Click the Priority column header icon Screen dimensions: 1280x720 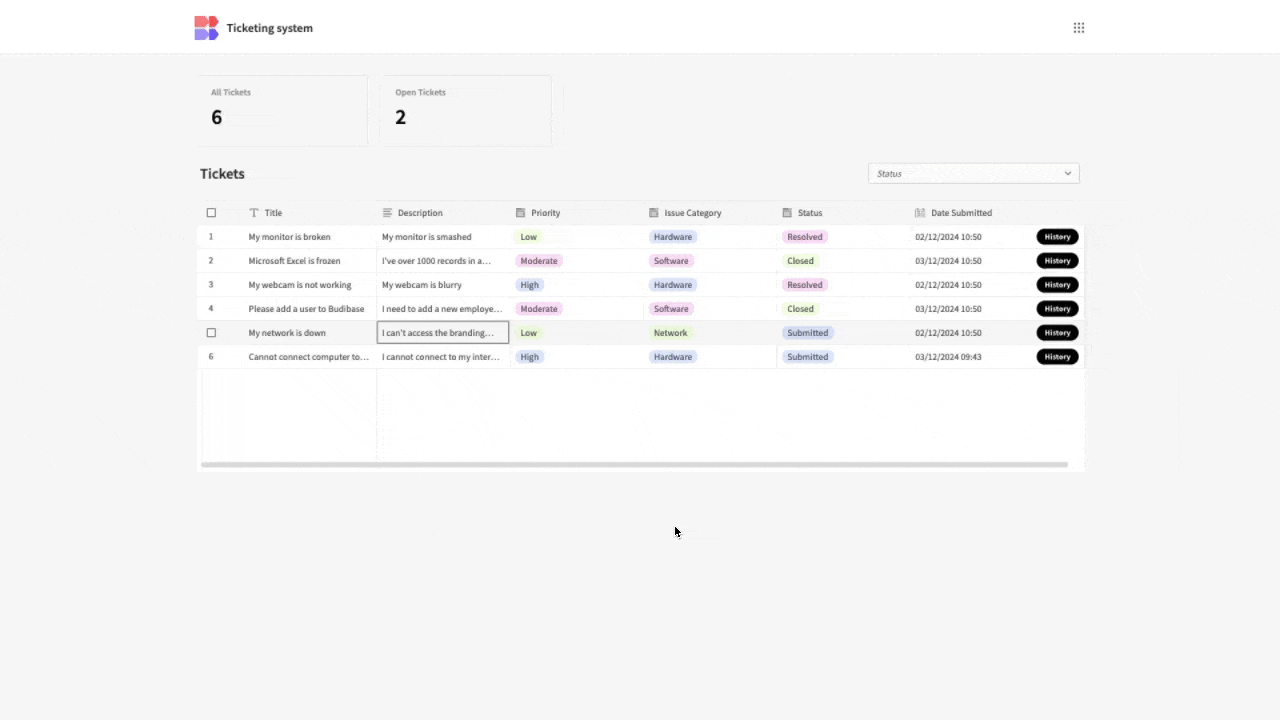(520, 212)
